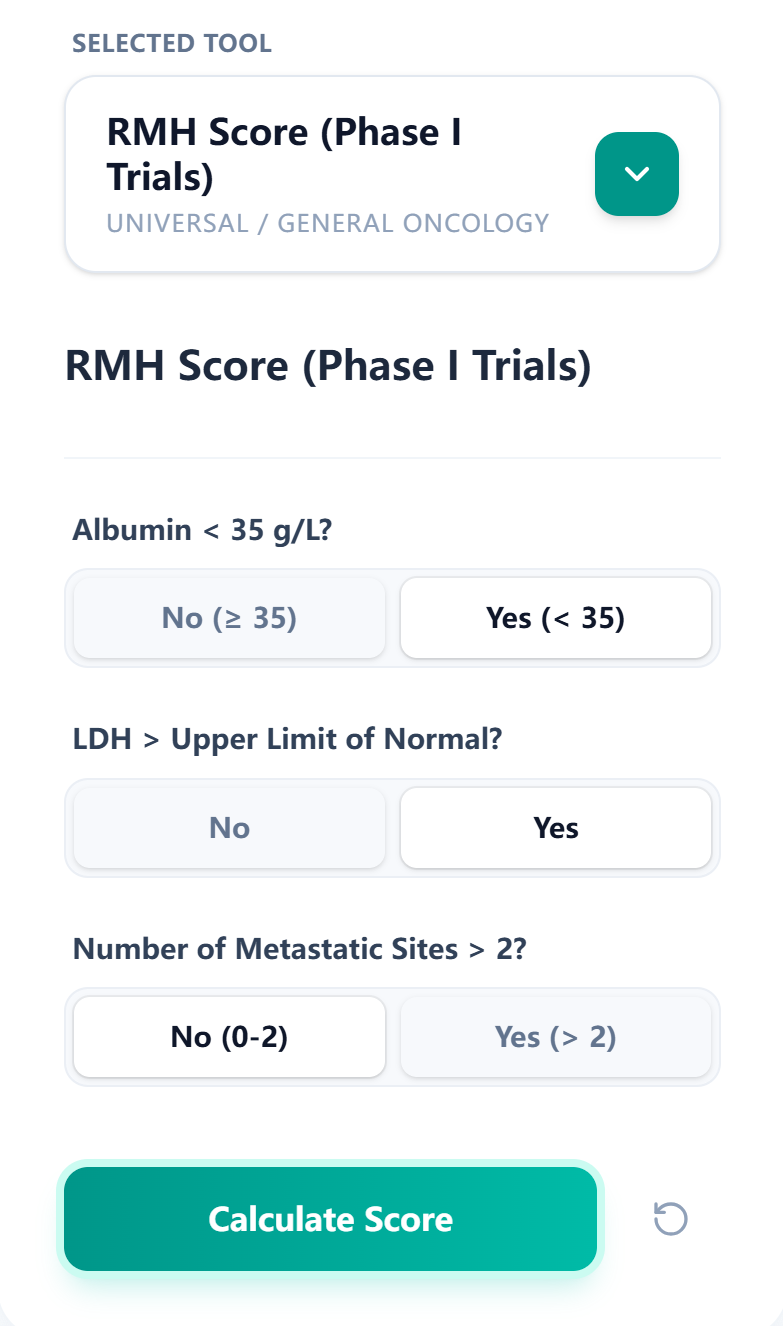
Task: Click Calculate Score to compute the RMH score
Action: coord(330,1219)
